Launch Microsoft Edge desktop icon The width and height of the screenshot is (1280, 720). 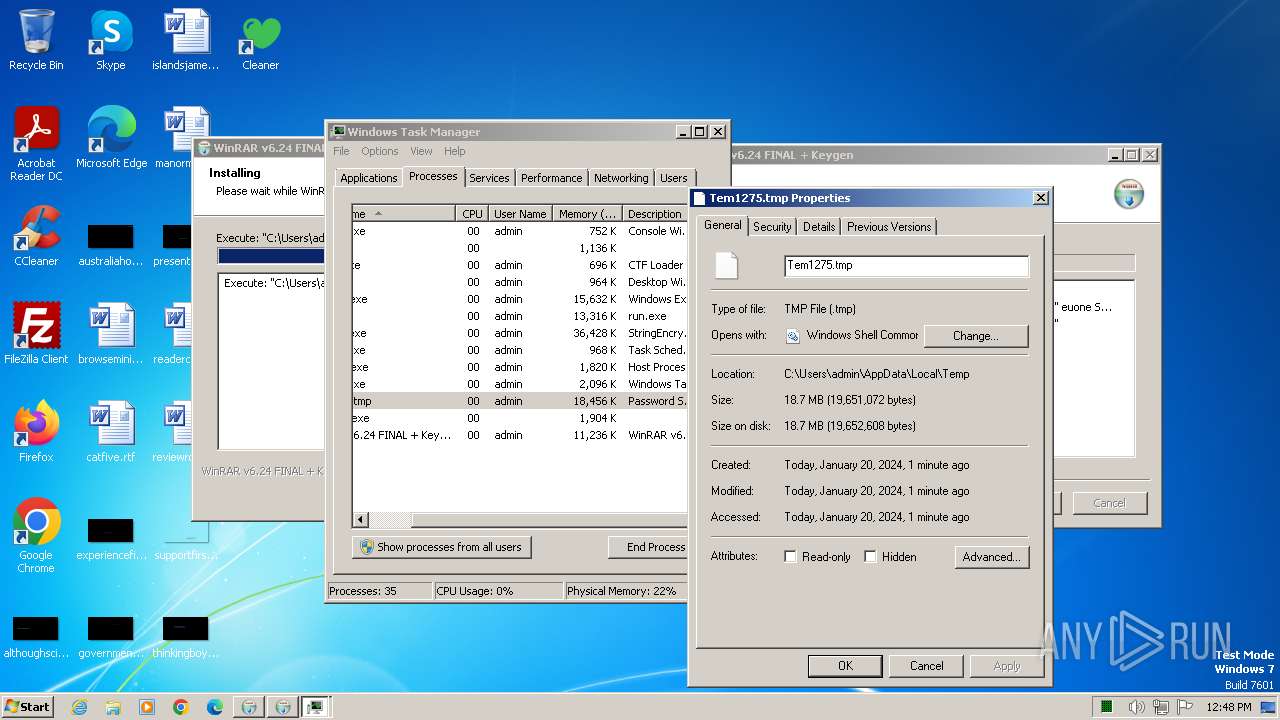[111, 138]
